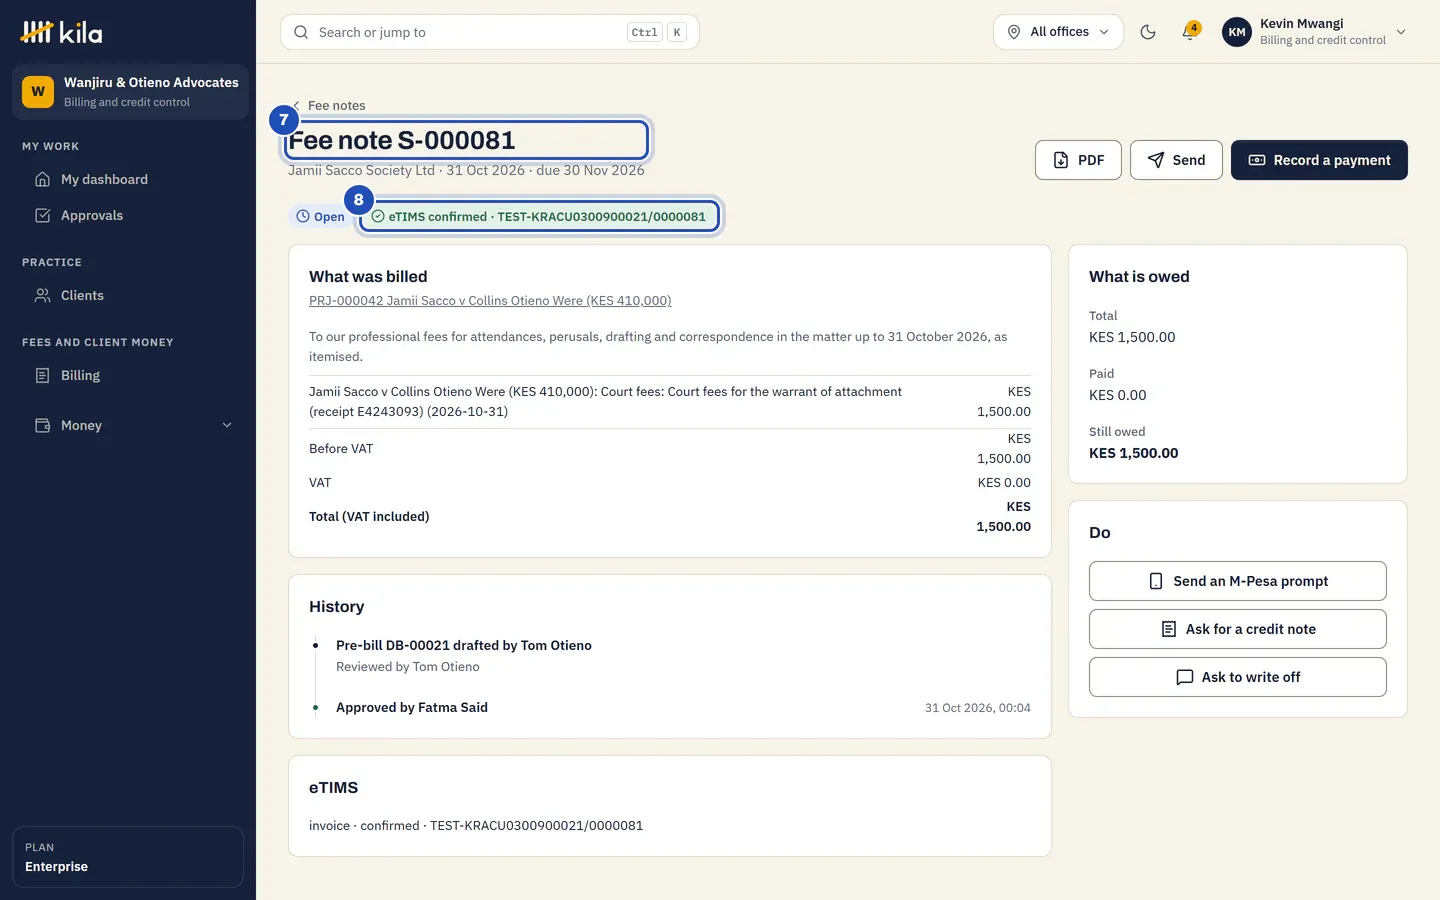The image size is (1440, 900).
Task: Open PRJ-000042 matter link
Action: [x=490, y=300]
